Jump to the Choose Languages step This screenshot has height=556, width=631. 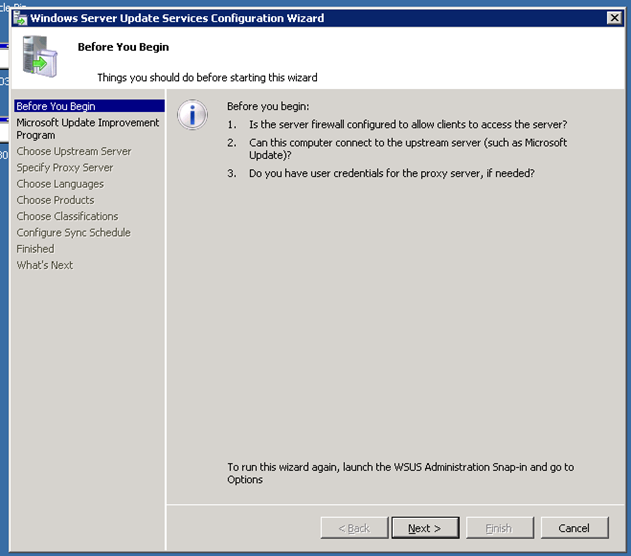coord(59,184)
